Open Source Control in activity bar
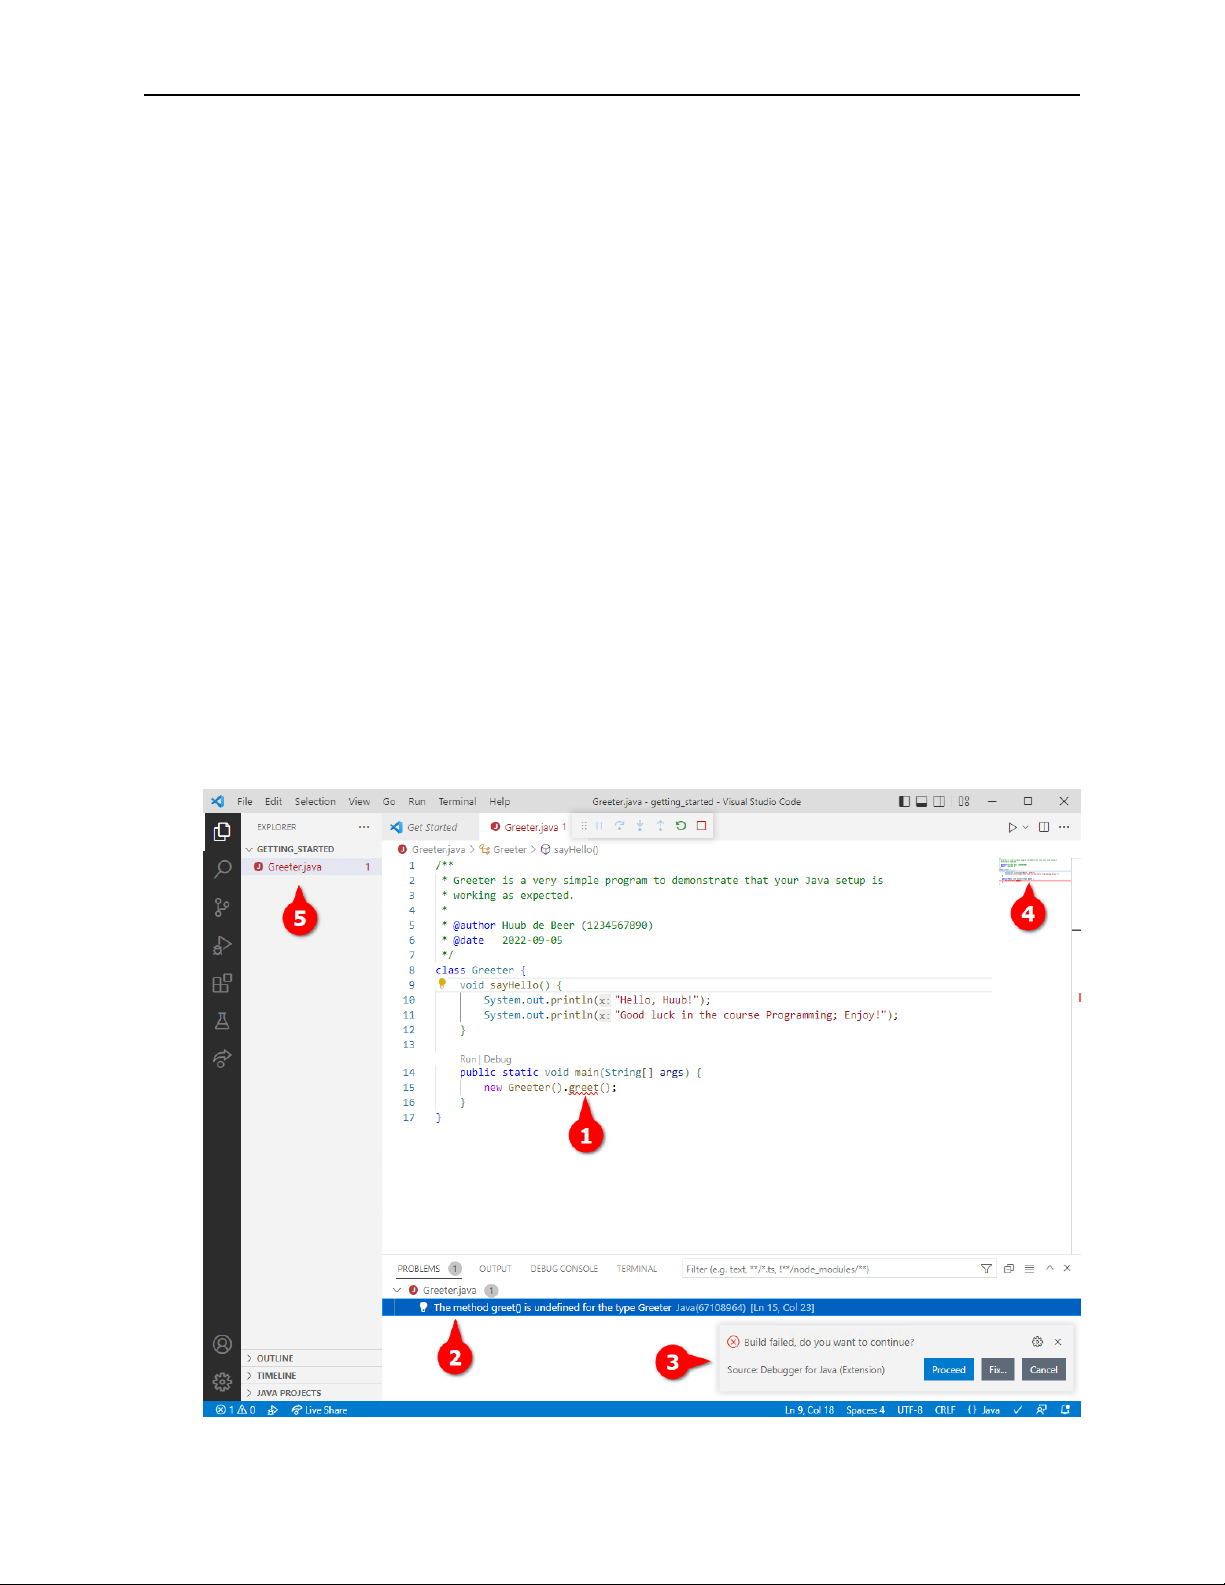This screenshot has height=1585, width=1225. point(222,907)
